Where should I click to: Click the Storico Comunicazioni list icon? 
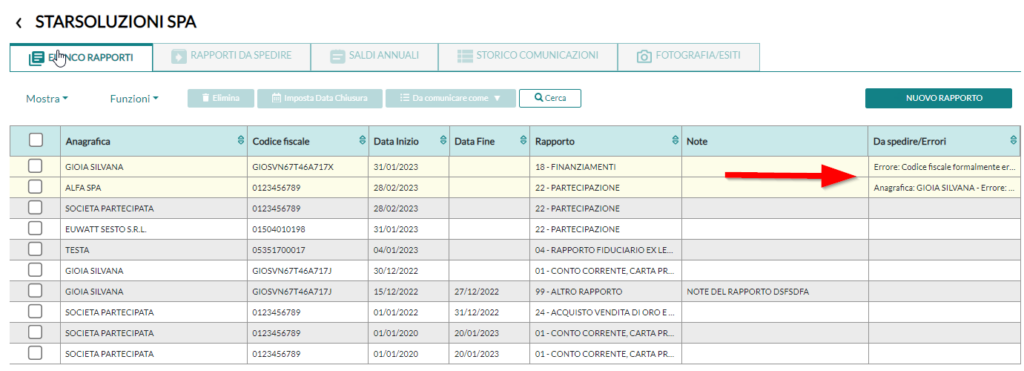tap(464, 56)
